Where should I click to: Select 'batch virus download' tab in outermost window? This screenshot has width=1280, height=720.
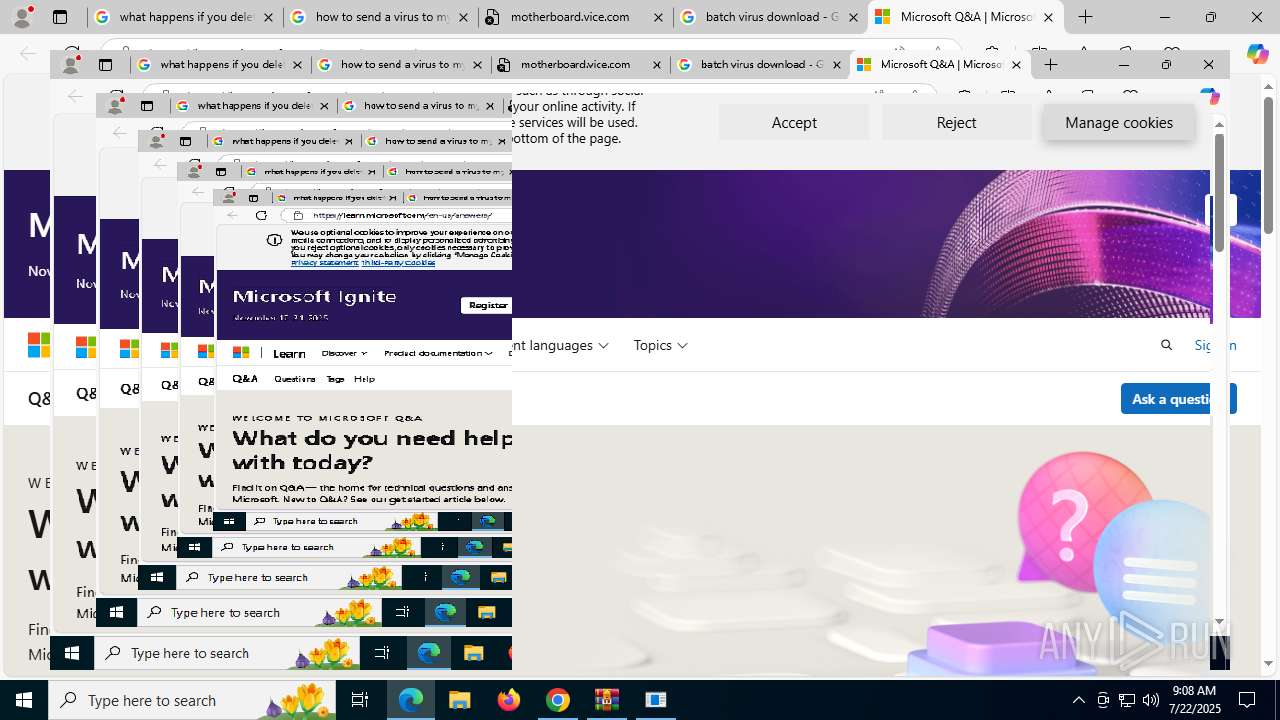pos(770,17)
